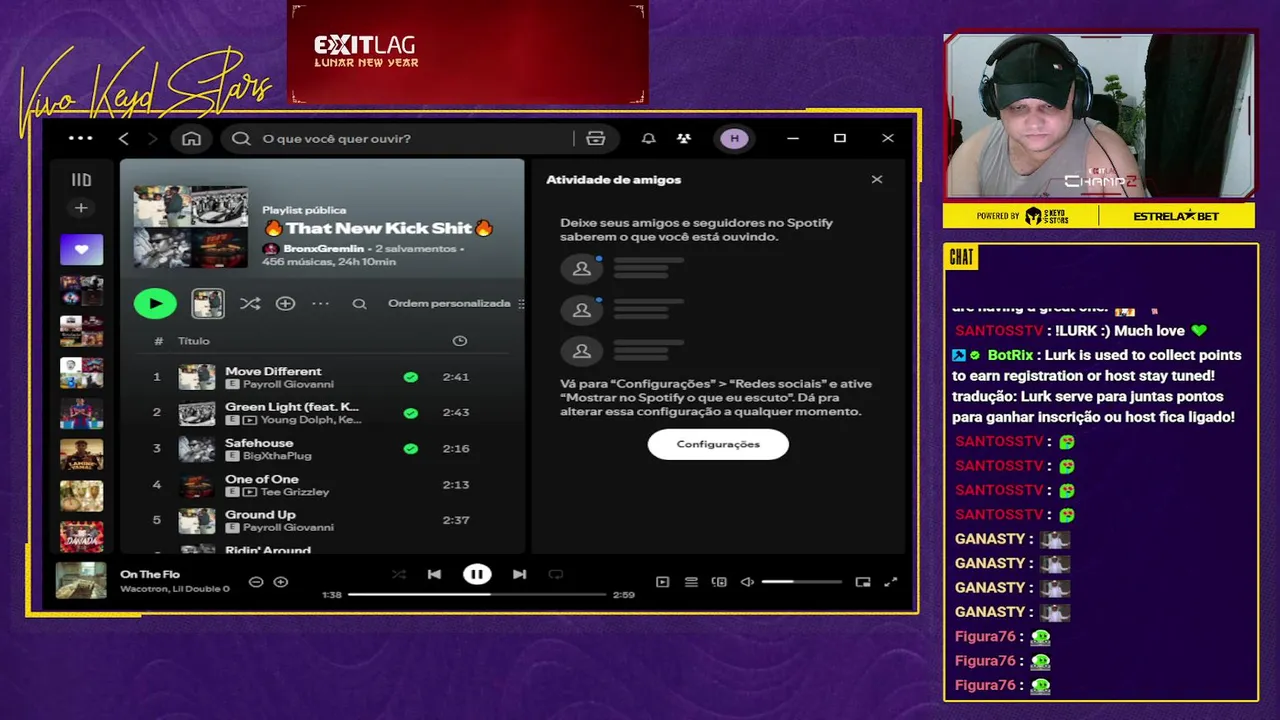This screenshot has height=720, width=1280.
Task: Click Safehouse track album thumbnail
Action: tap(197, 449)
